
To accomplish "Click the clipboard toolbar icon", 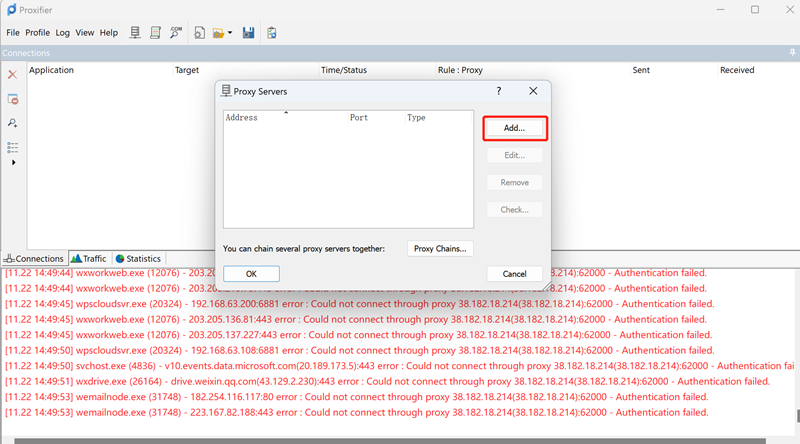I will (271, 33).
